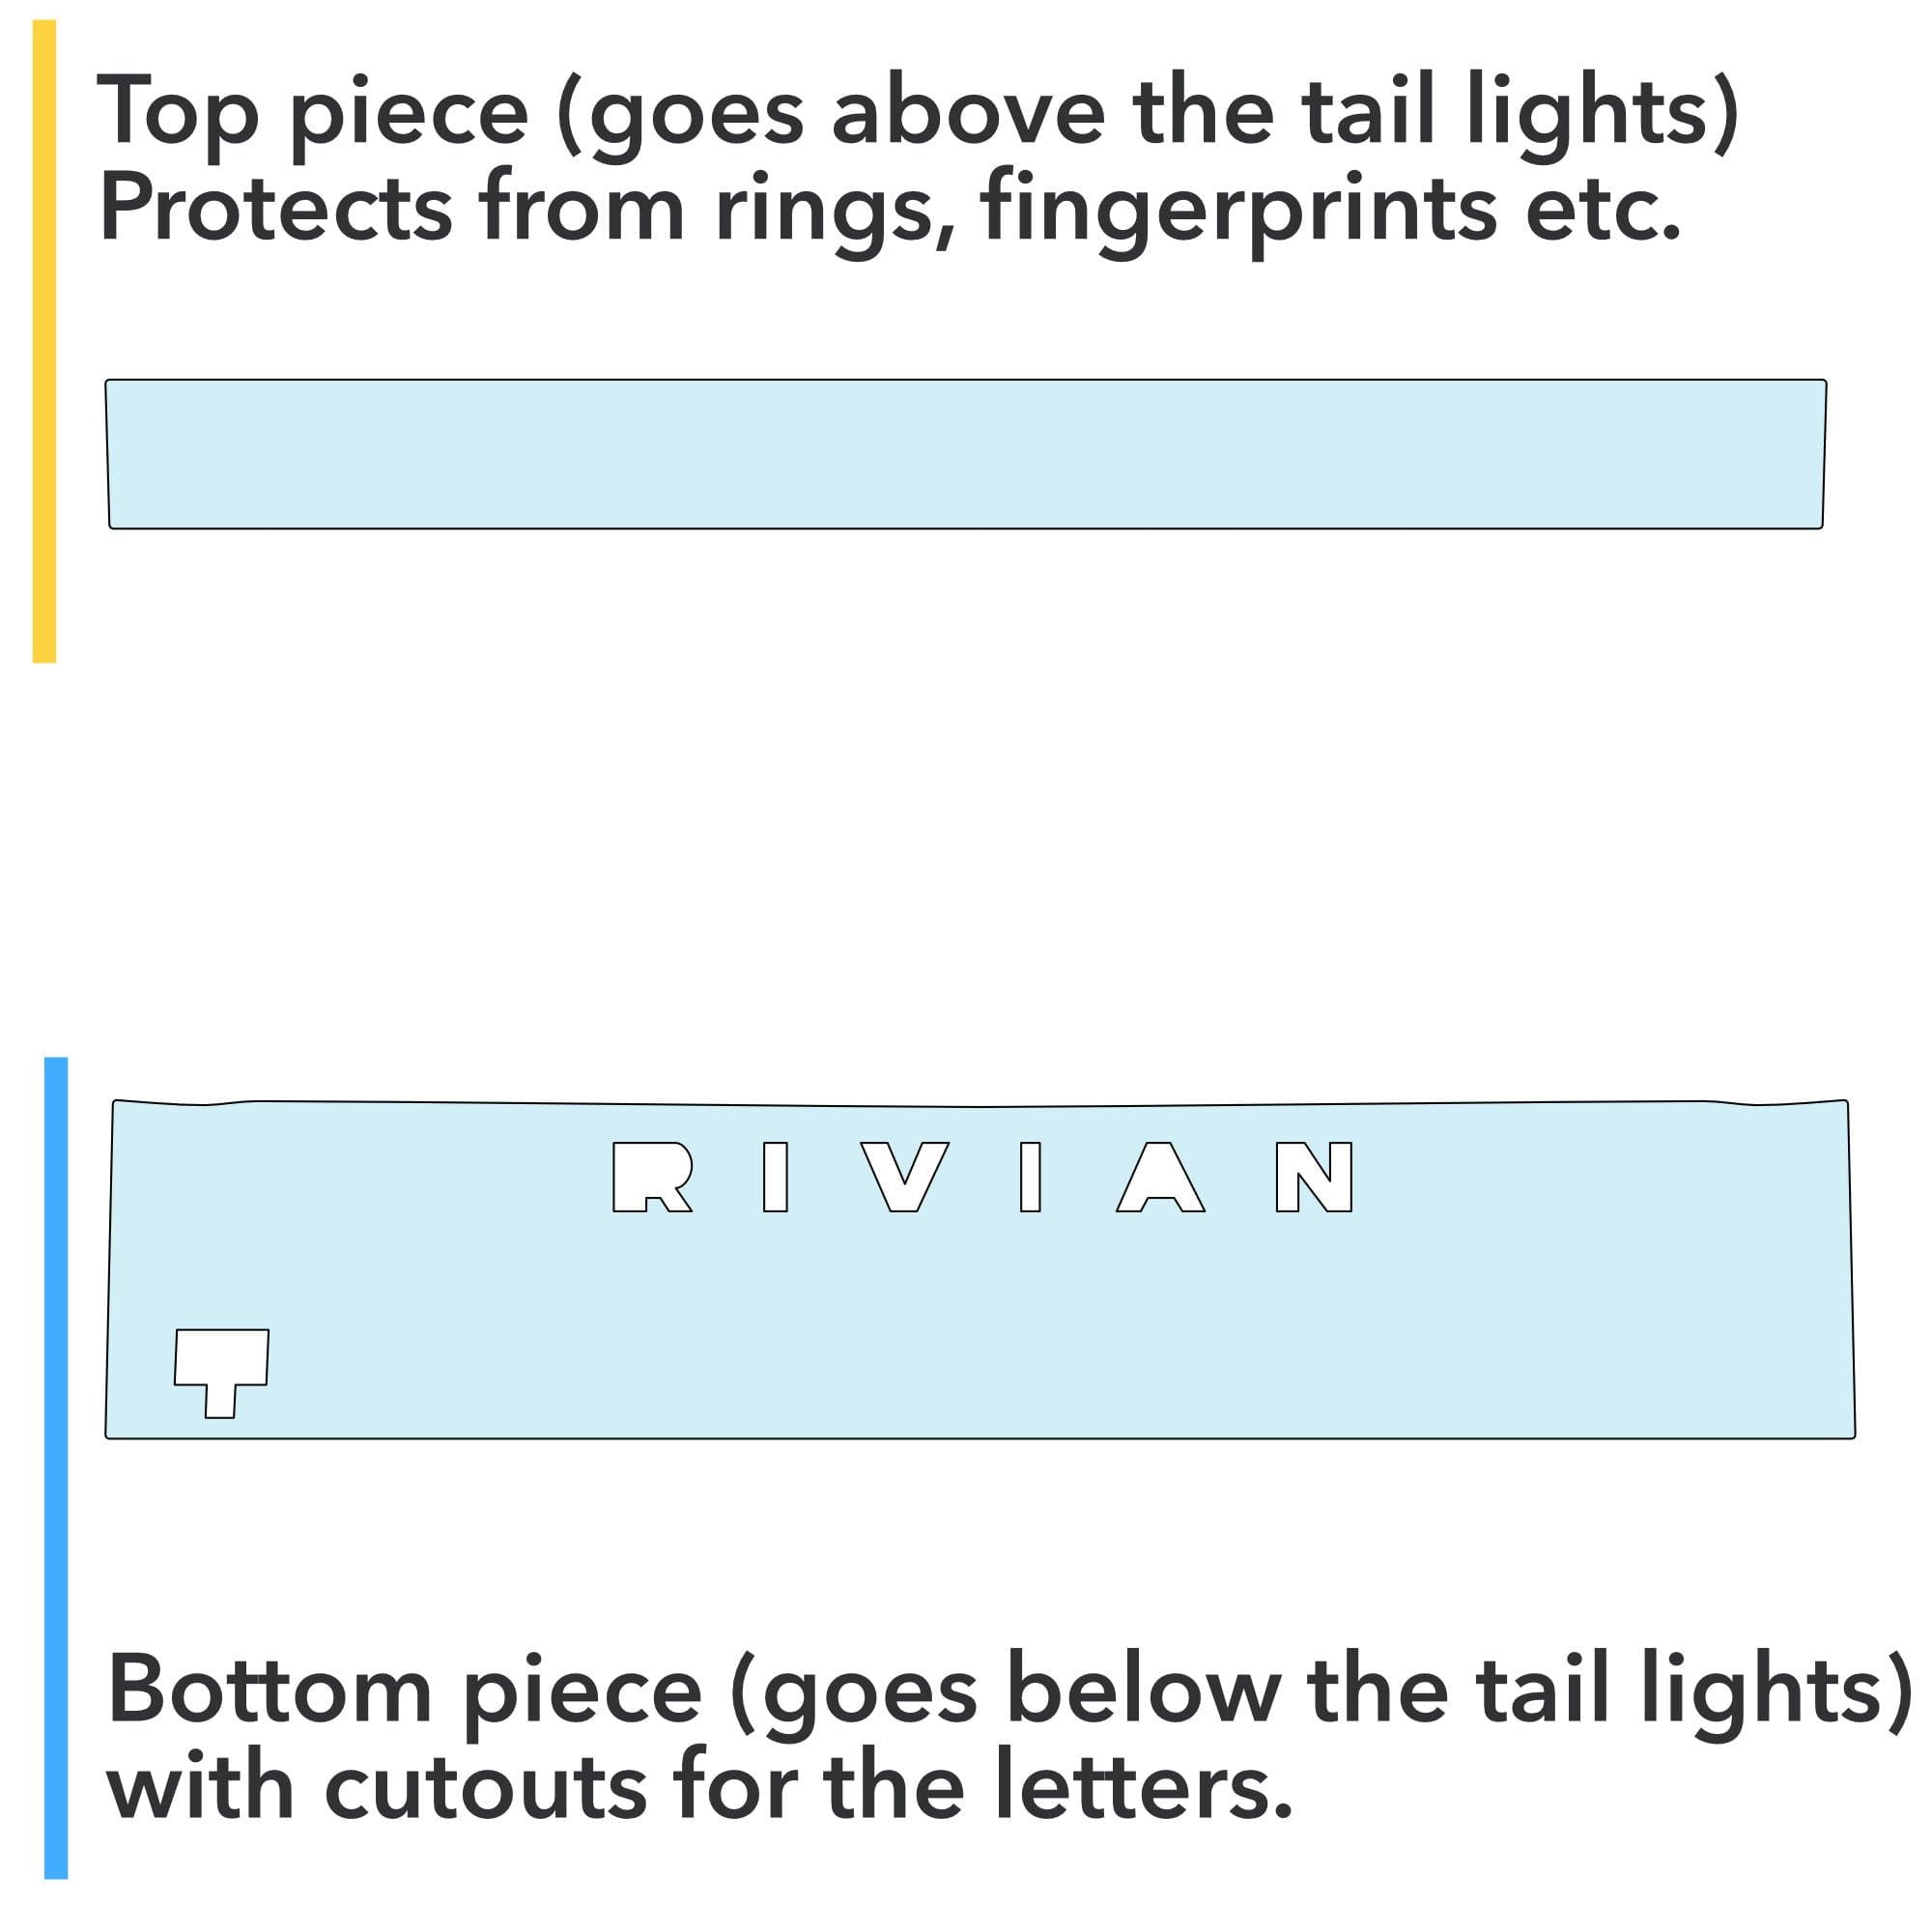Click the "Top piece (goes above the tail lights)" heading

click(x=917, y=112)
